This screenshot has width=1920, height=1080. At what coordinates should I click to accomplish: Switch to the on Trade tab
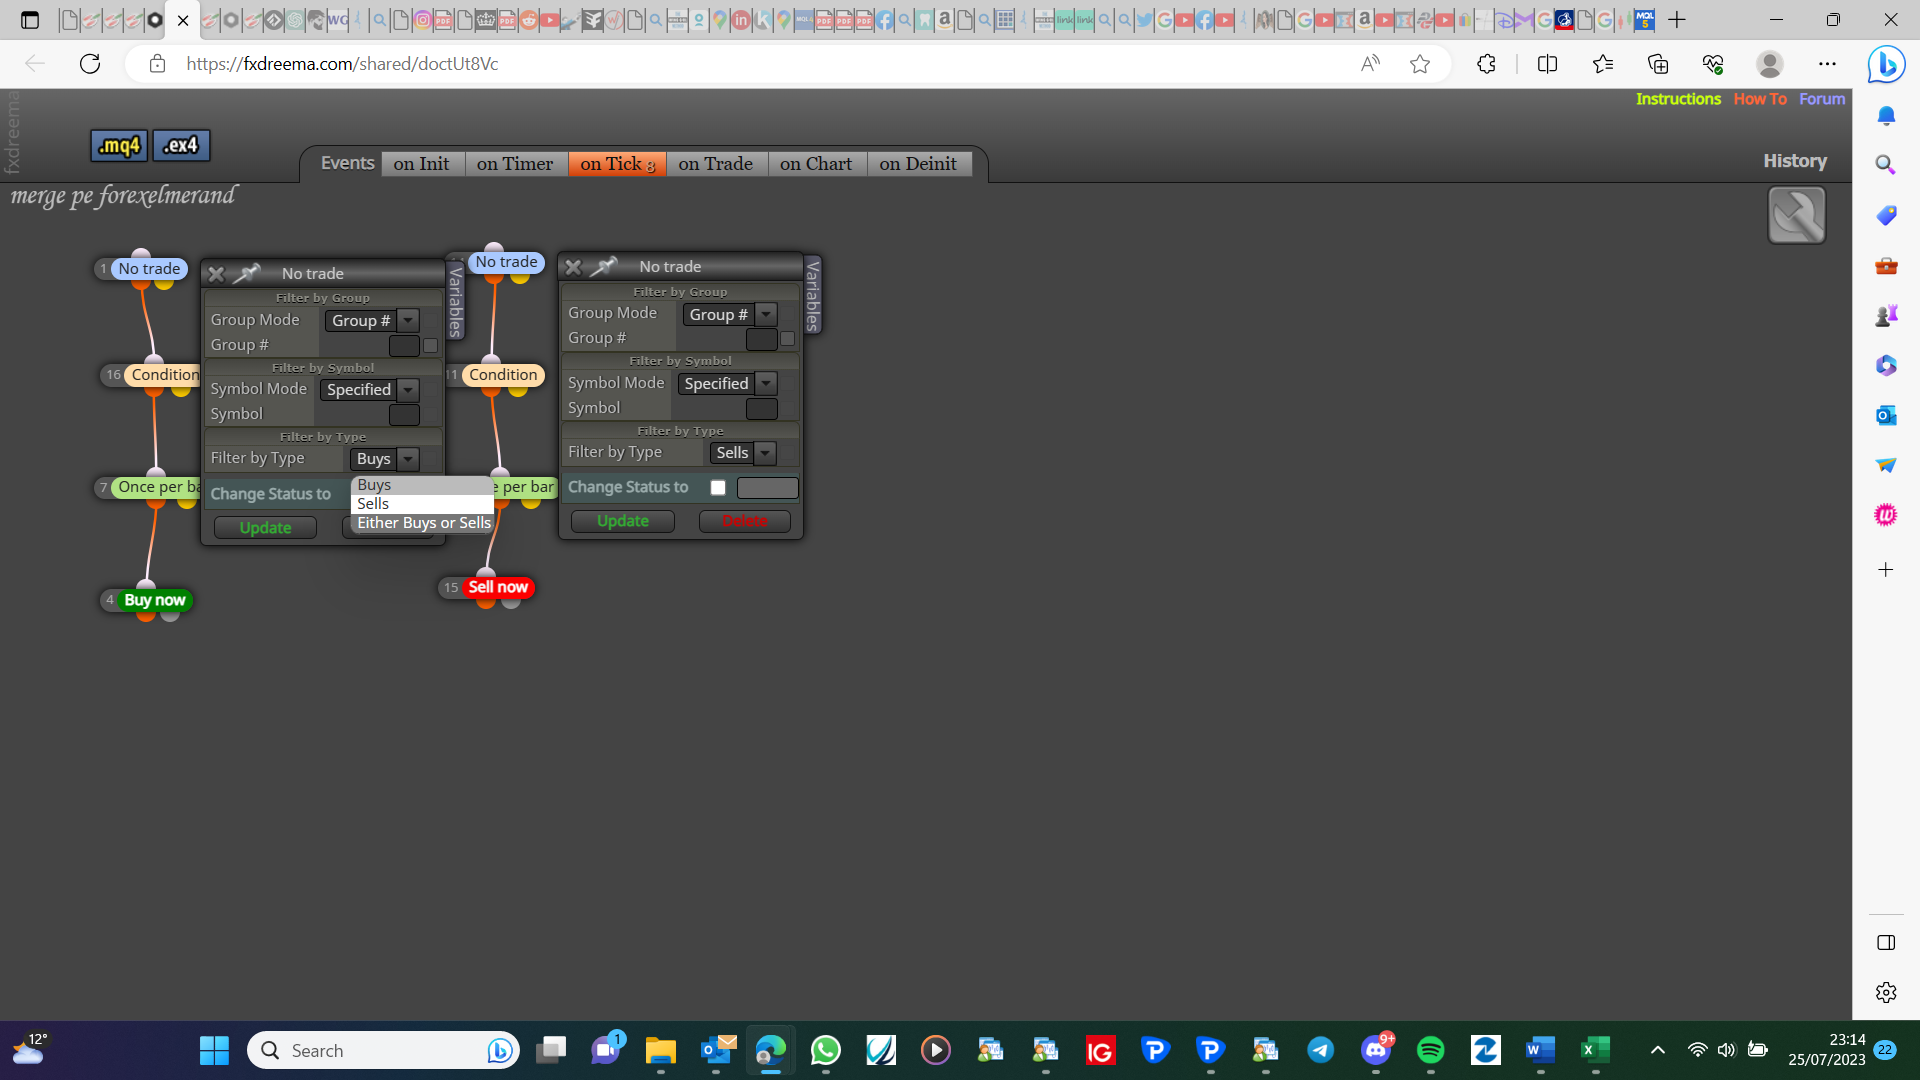(716, 164)
